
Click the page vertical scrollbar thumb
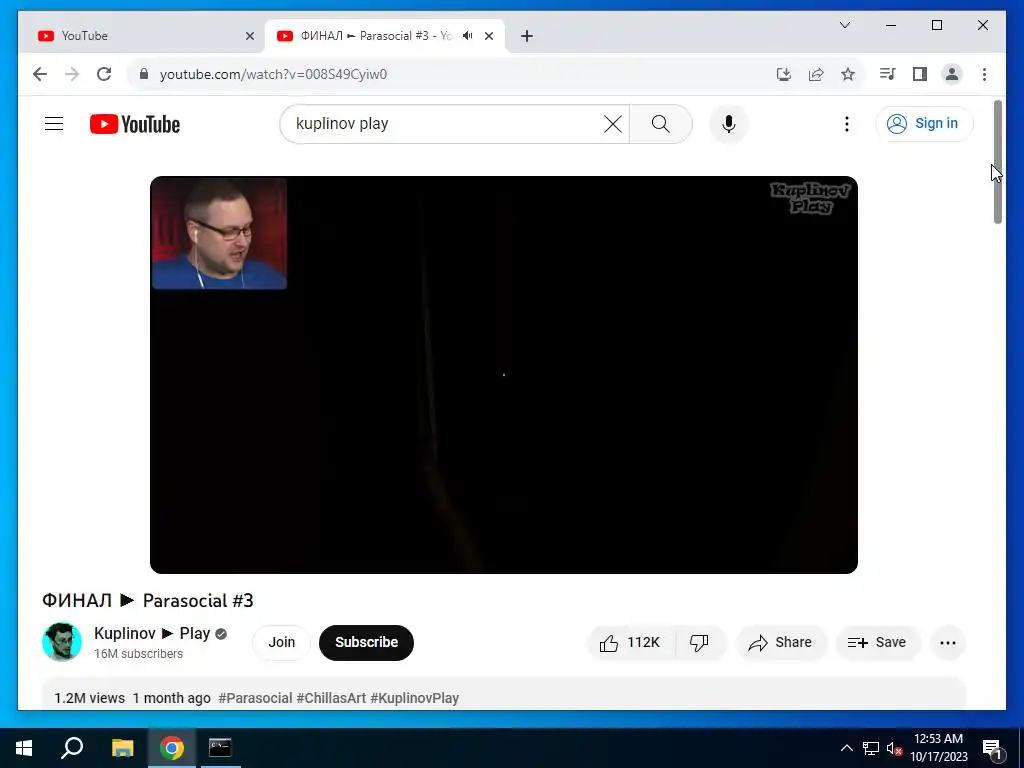coord(998,162)
